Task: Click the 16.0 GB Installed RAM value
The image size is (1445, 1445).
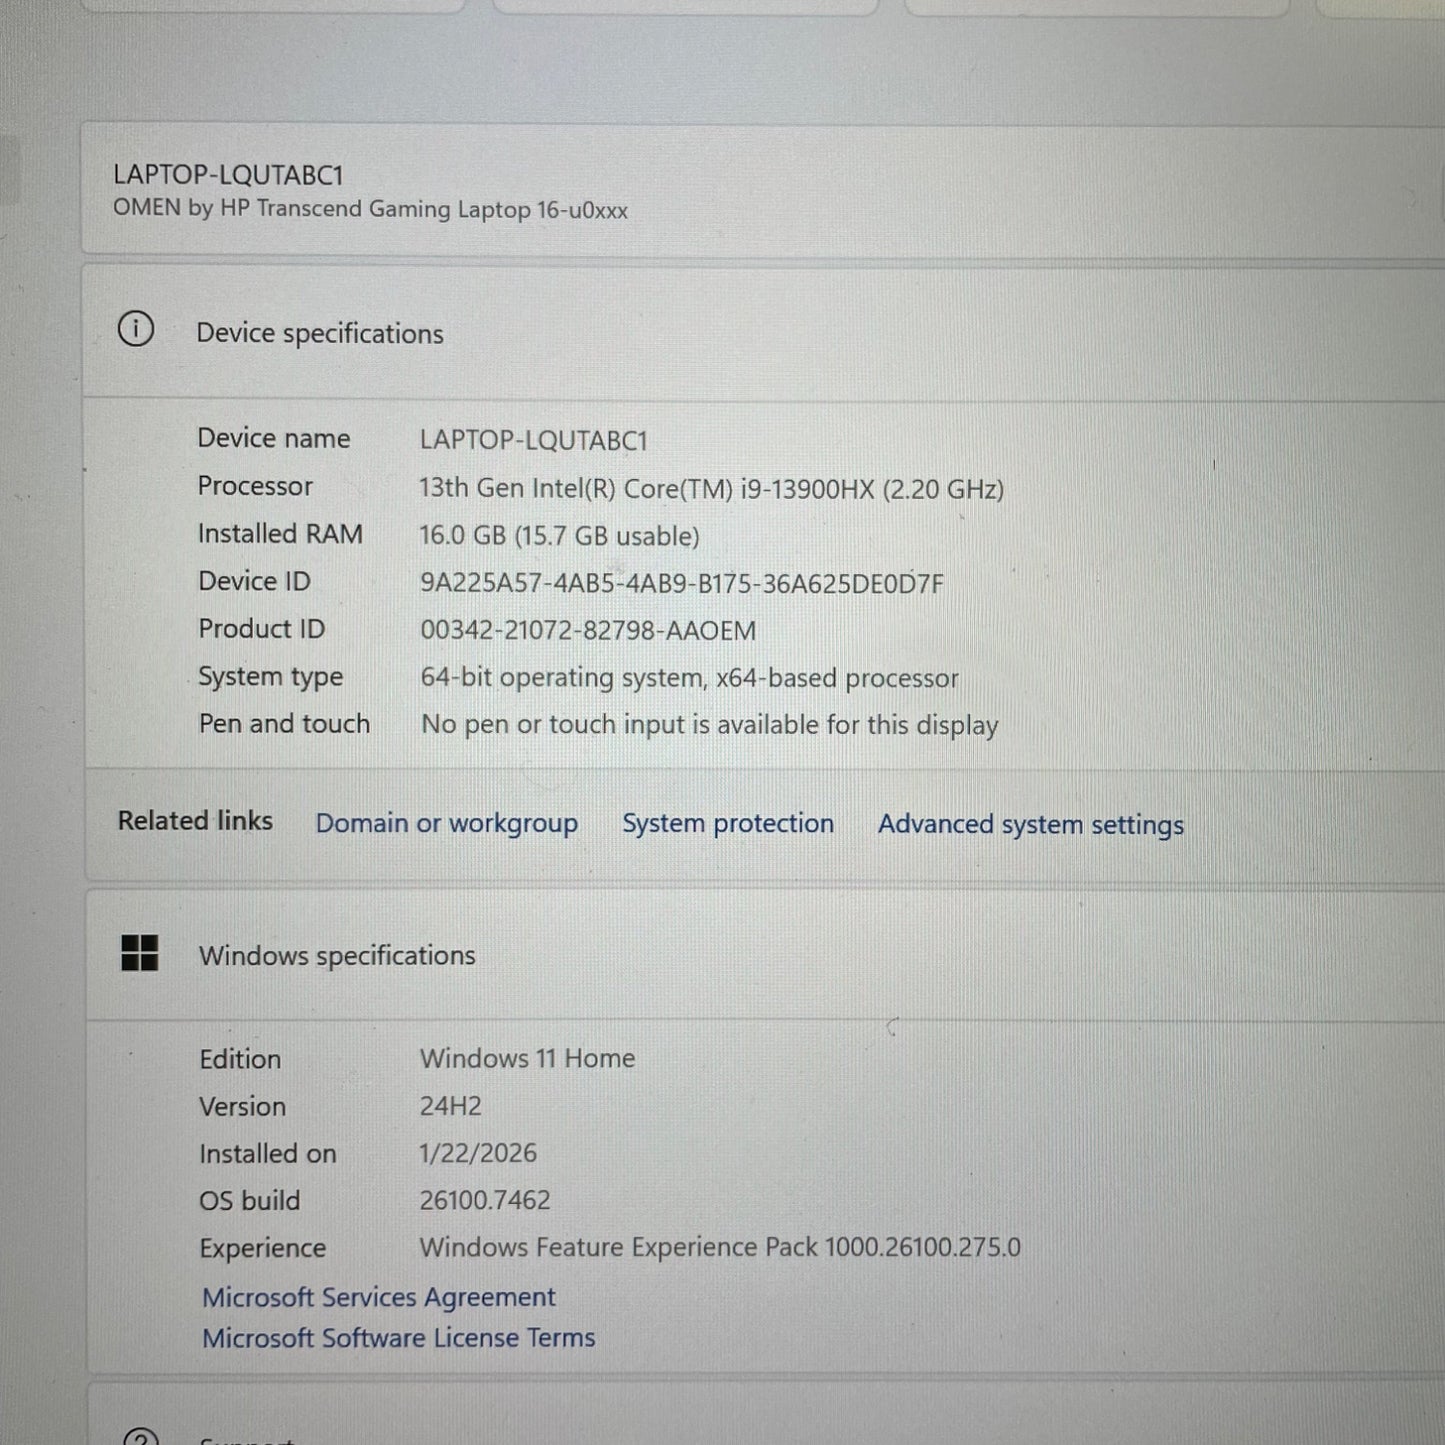Action: (558, 536)
